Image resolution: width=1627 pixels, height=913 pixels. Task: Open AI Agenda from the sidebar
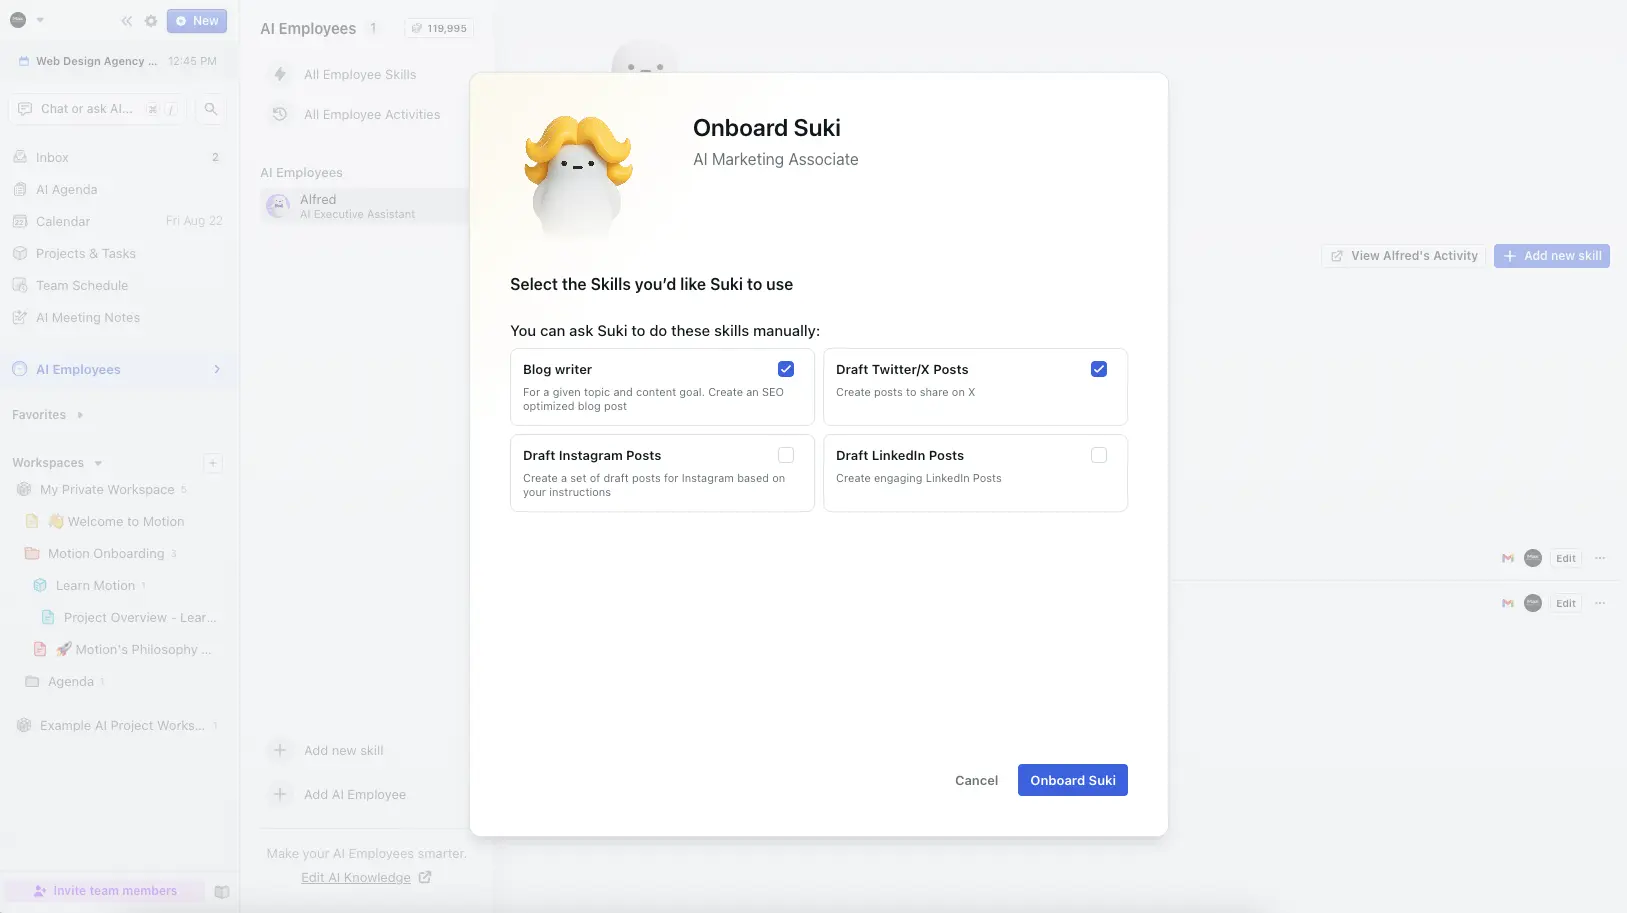(67, 189)
